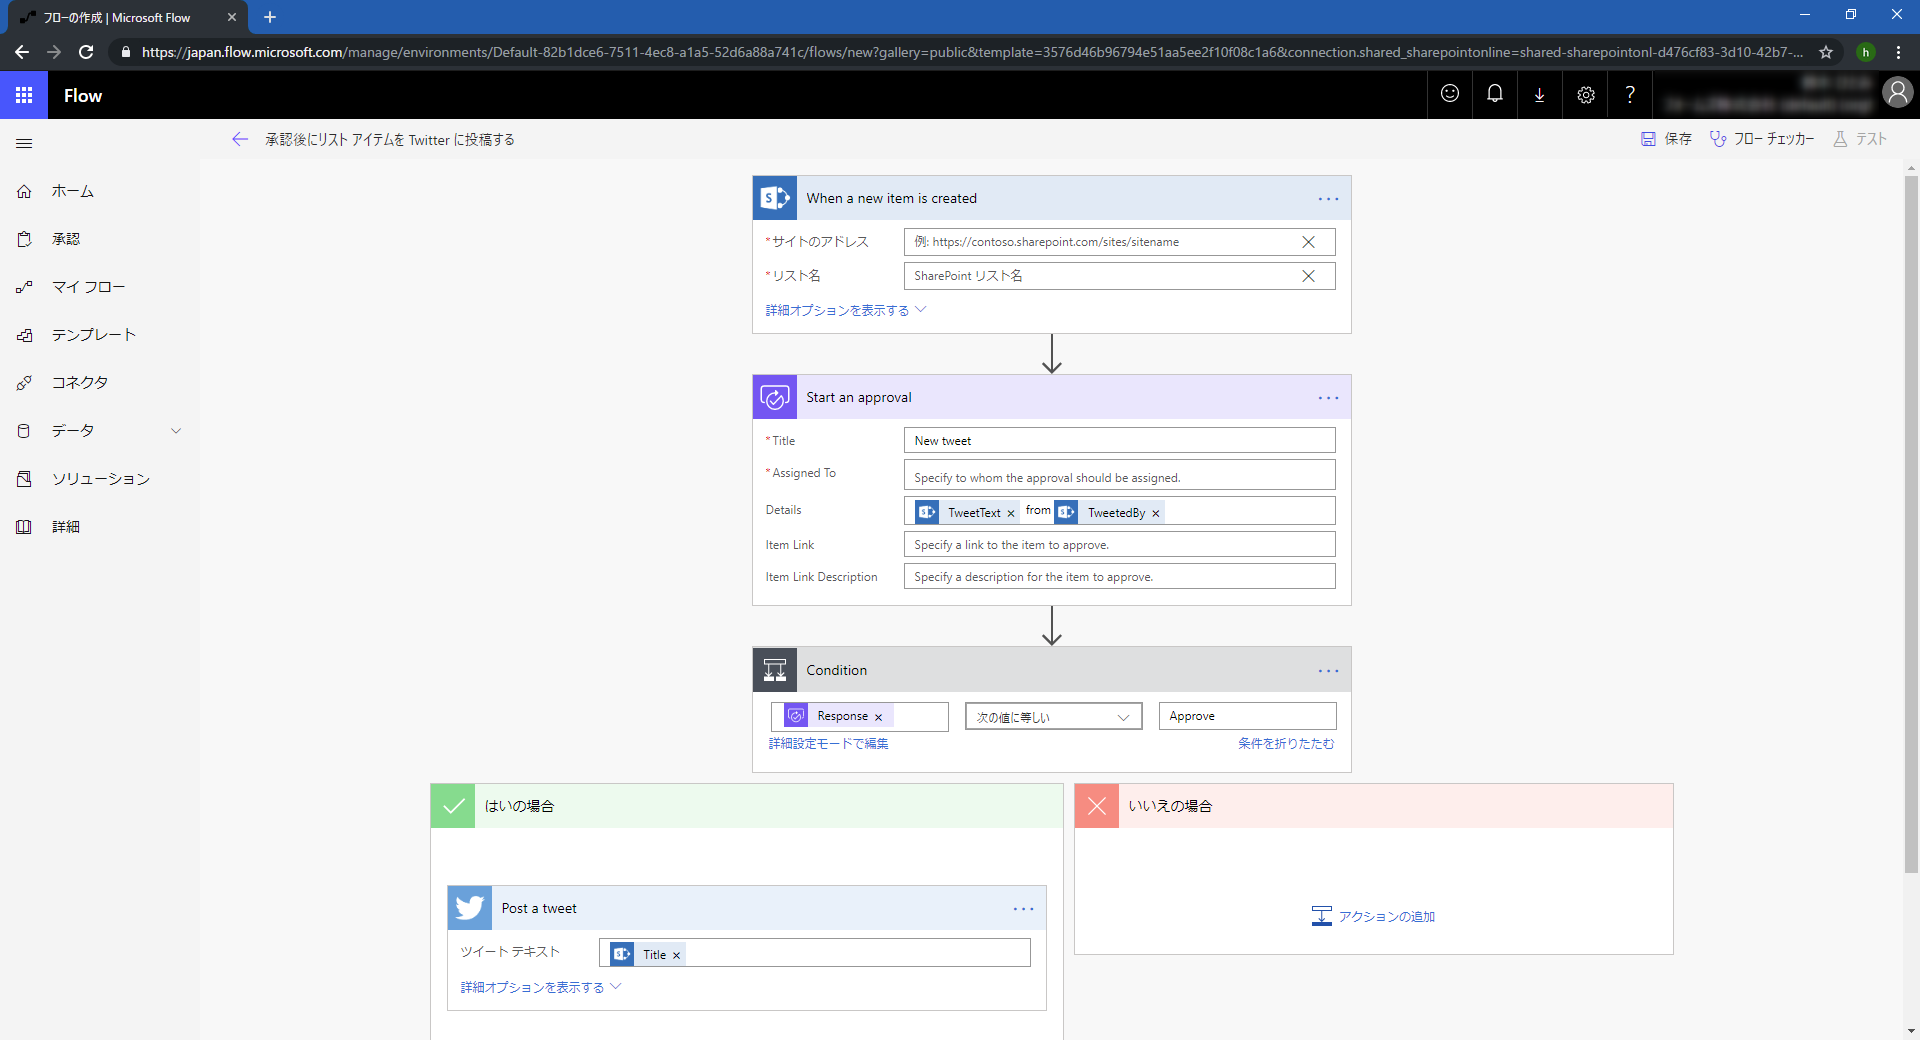The image size is (1920, 1040).
Task: Open the app launcher waffle icon
Action: pos(24,95)
